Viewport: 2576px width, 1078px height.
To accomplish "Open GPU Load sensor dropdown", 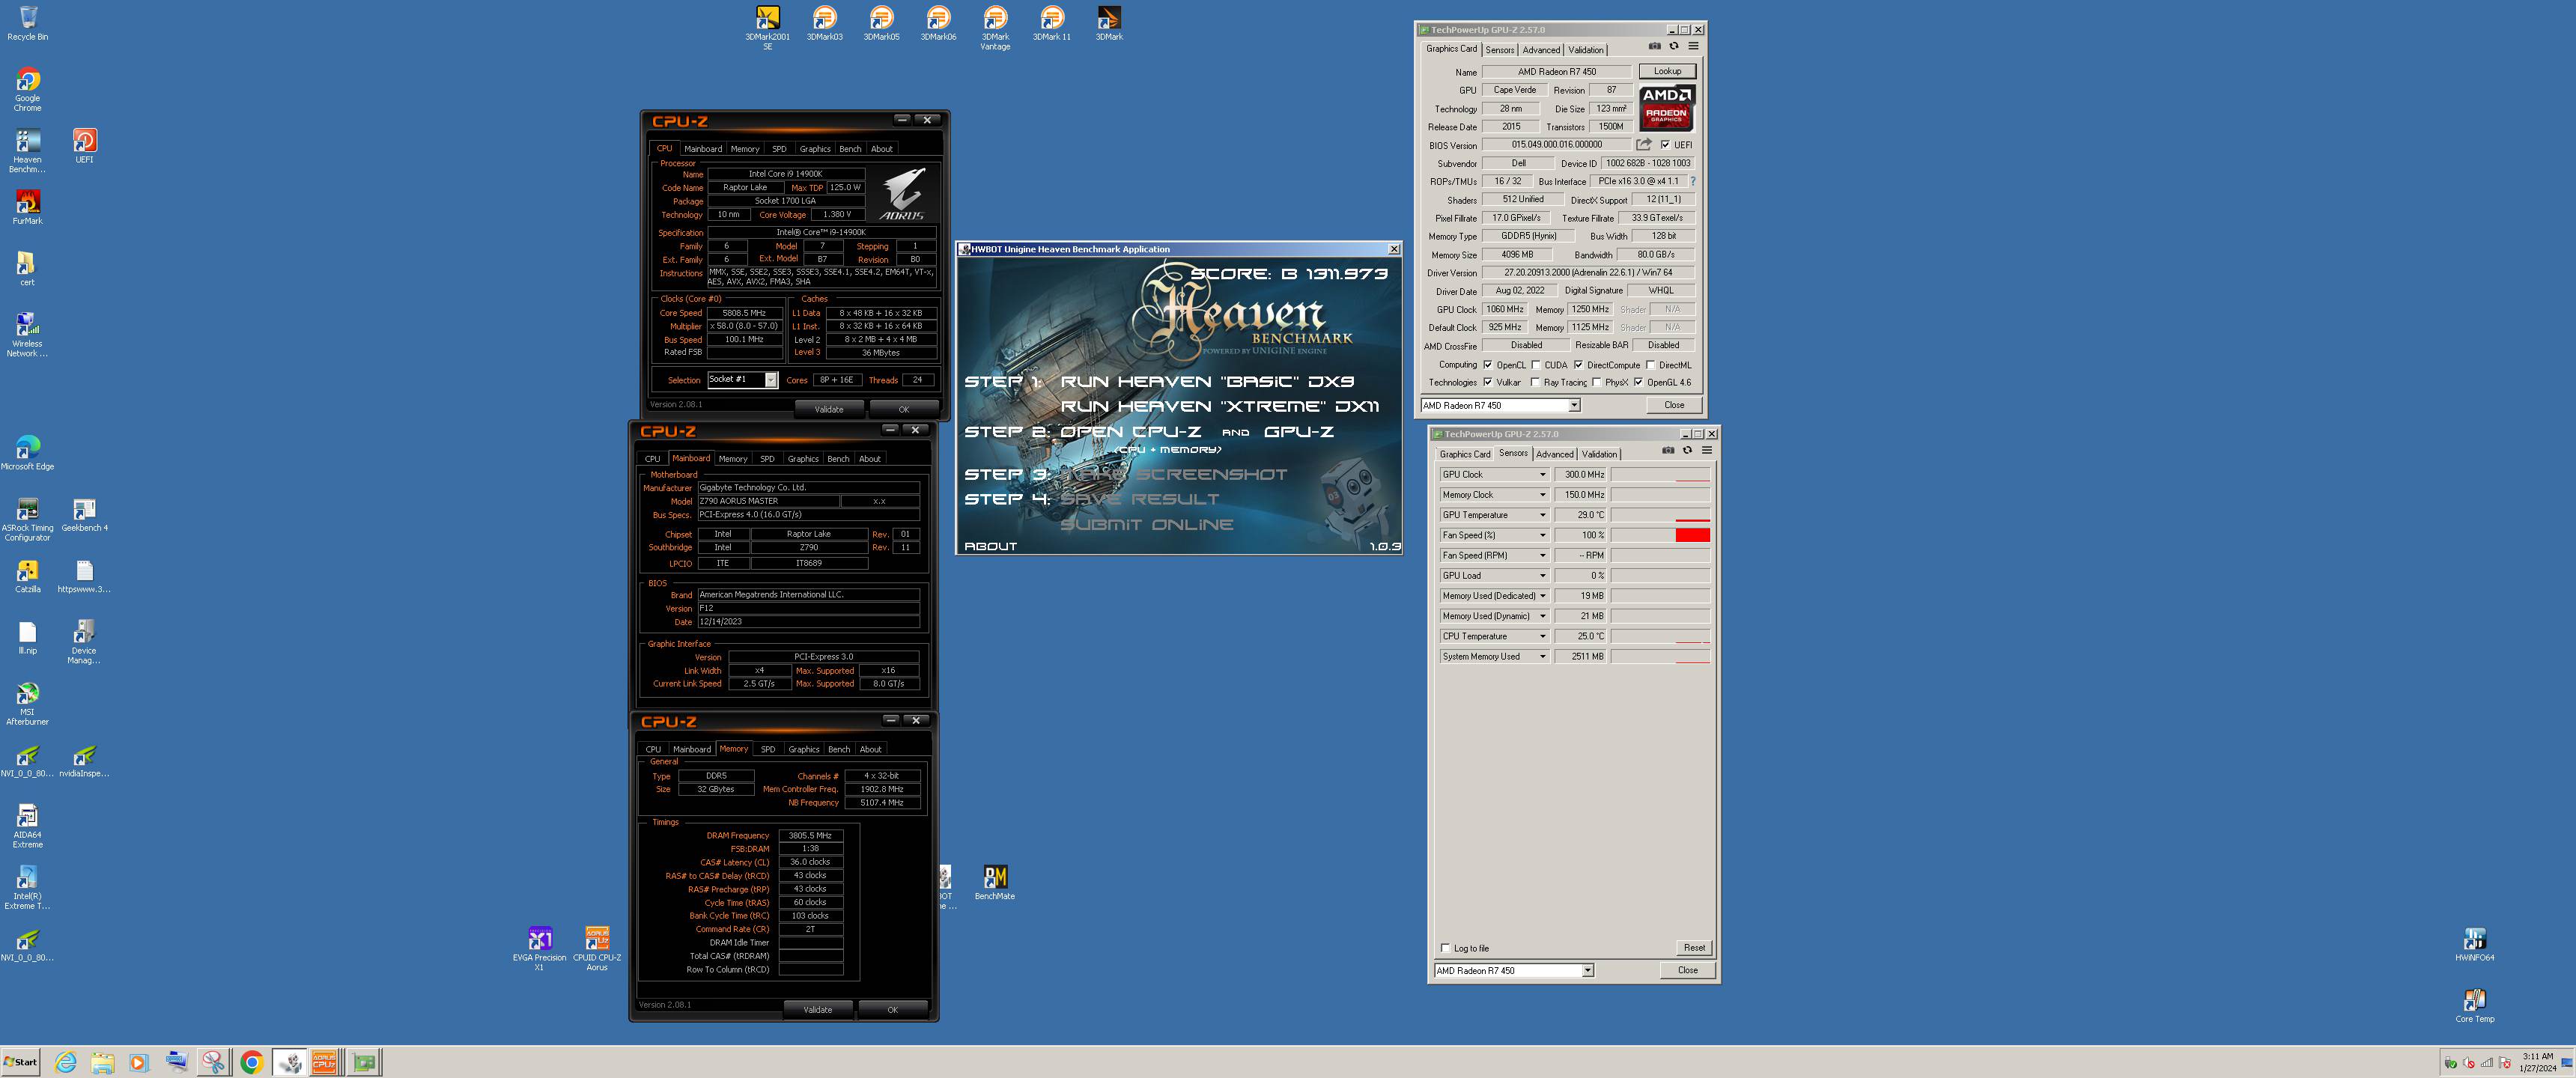I will click(x=1542, y=576).
